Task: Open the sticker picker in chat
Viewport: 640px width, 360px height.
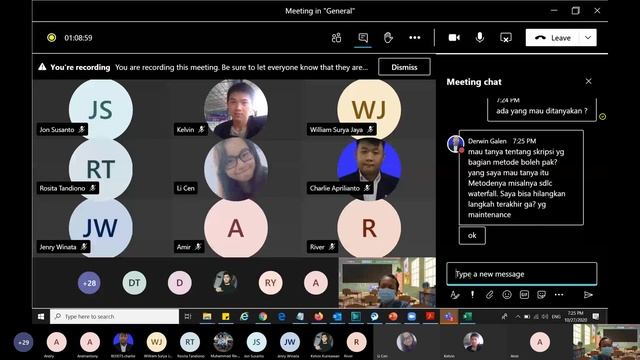Action: [x=541, y=294]
